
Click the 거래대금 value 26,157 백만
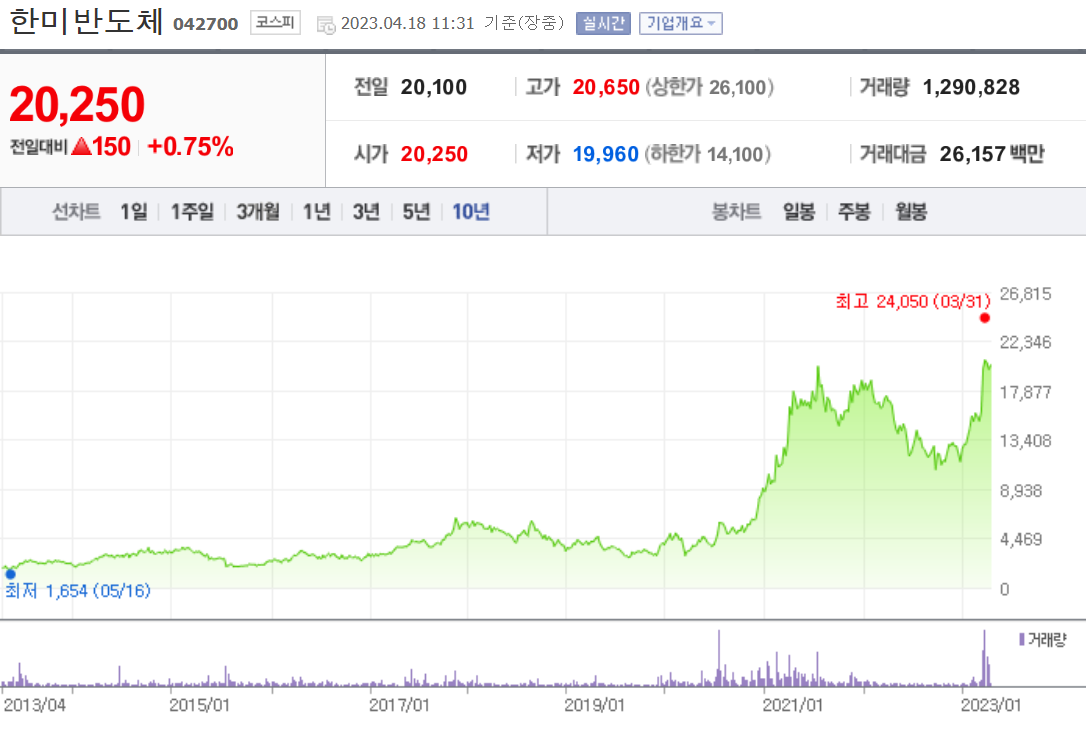pos(992,154)
